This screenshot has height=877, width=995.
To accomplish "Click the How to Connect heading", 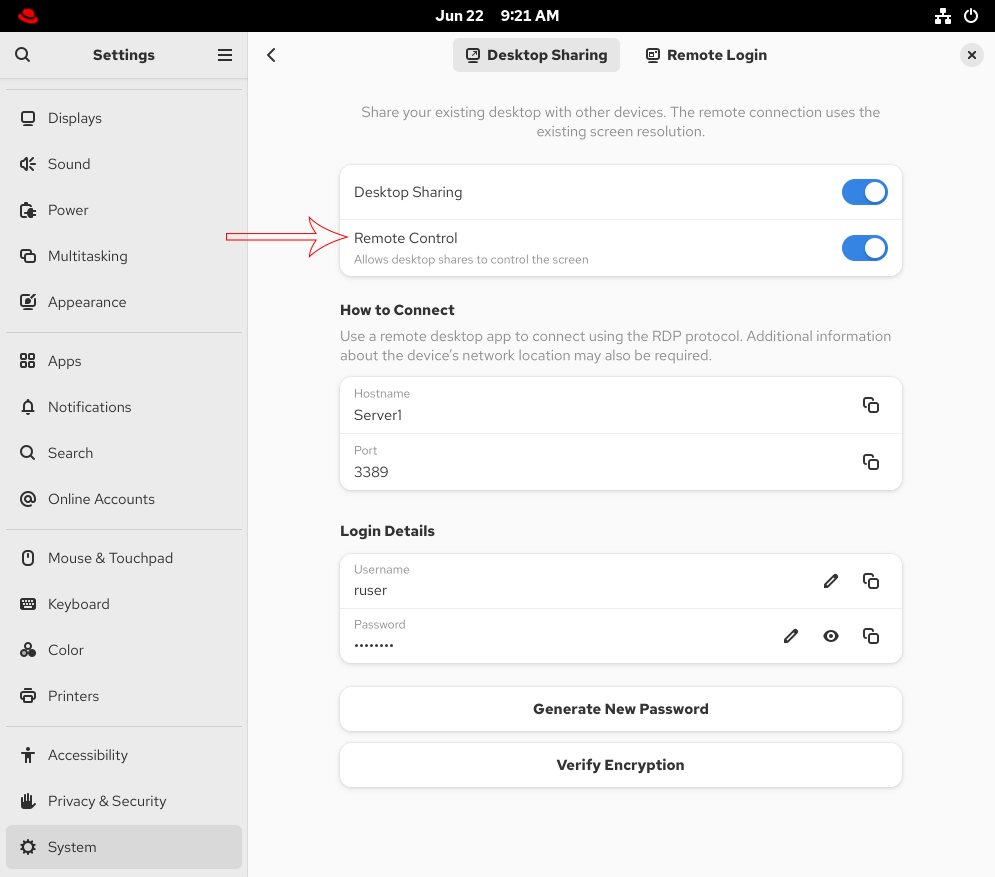I will pyautogui.click(x=397, y=310).
